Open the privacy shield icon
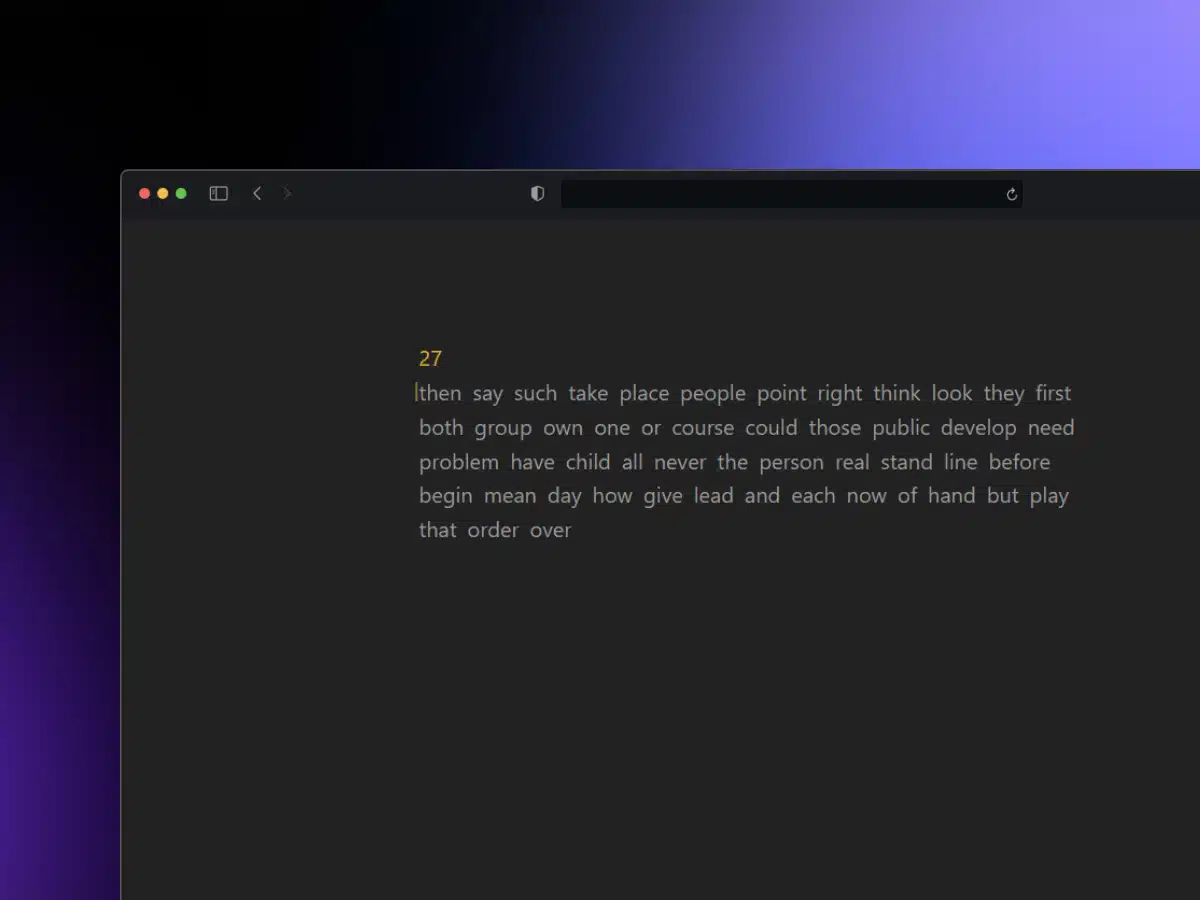Viewport: 1200px width, 900px height. tap(537, 194)
